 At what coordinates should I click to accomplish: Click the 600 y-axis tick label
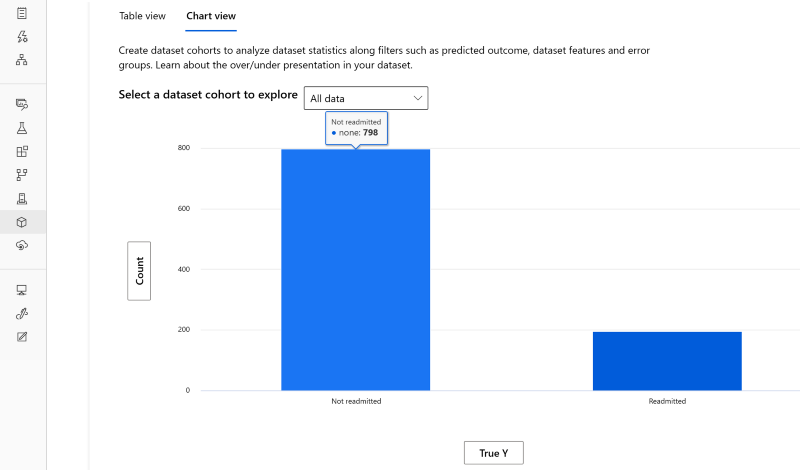(x=184, y=208)
